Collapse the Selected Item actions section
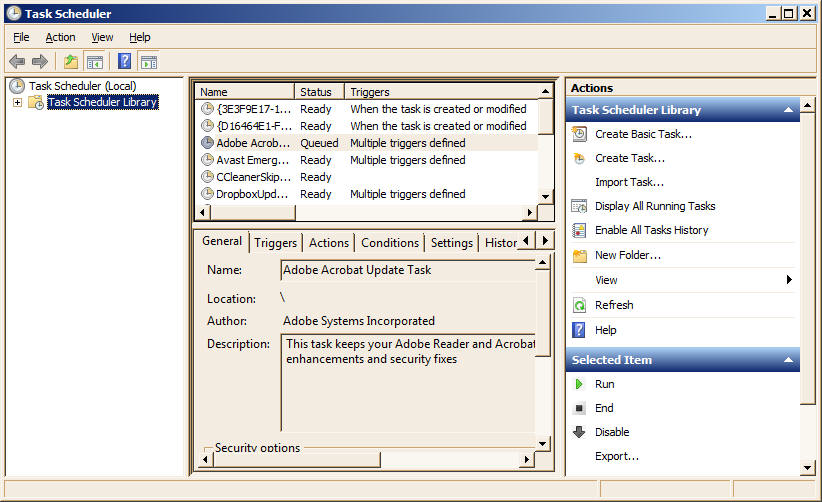Screen dimensions: 822x502 788,360
